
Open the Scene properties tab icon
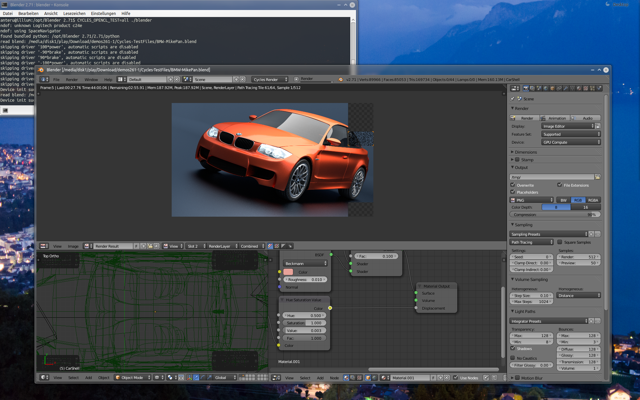[x=539, y=88]
